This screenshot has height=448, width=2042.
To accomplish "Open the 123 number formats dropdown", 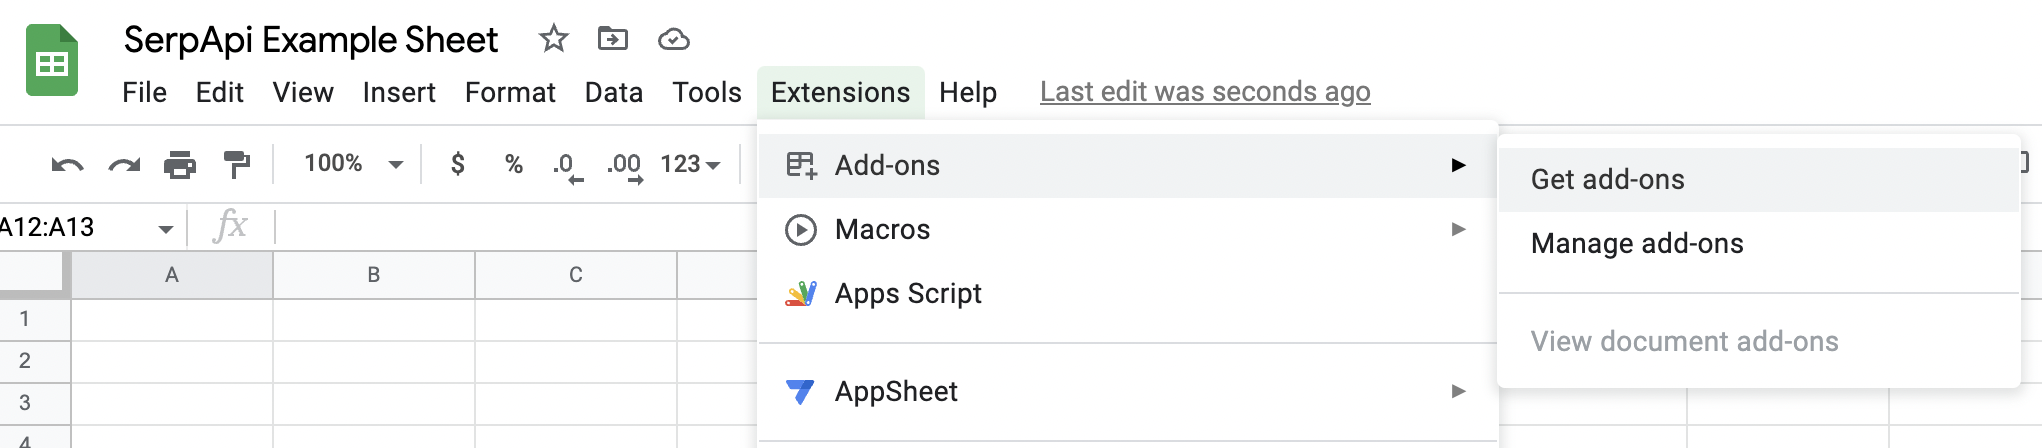I will point(690,164).
